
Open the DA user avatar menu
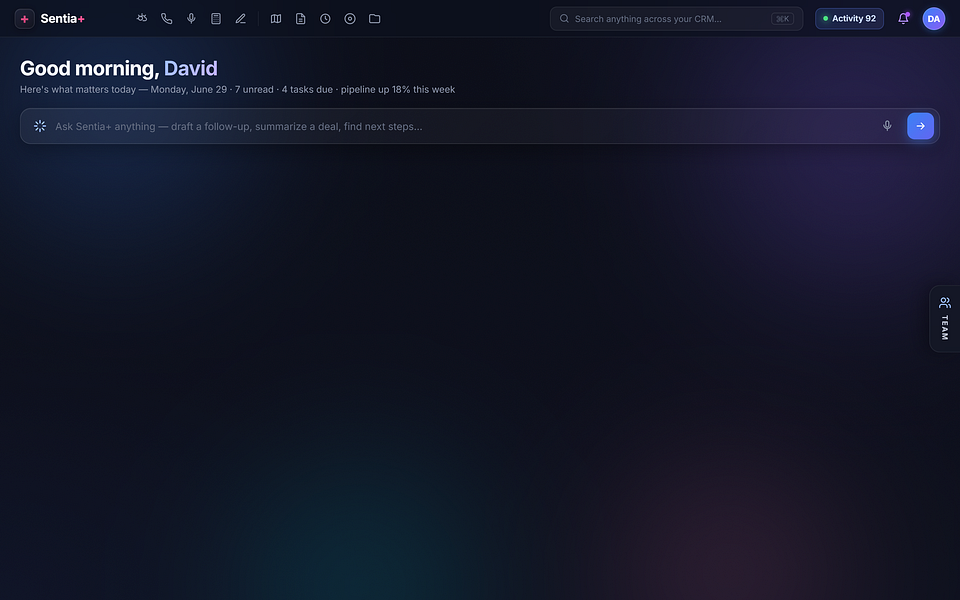click(934, 19)
